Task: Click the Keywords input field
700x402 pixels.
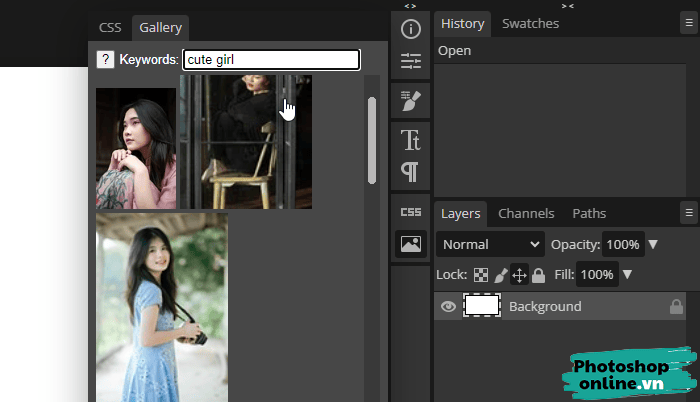Action: (x=271, y=59)
